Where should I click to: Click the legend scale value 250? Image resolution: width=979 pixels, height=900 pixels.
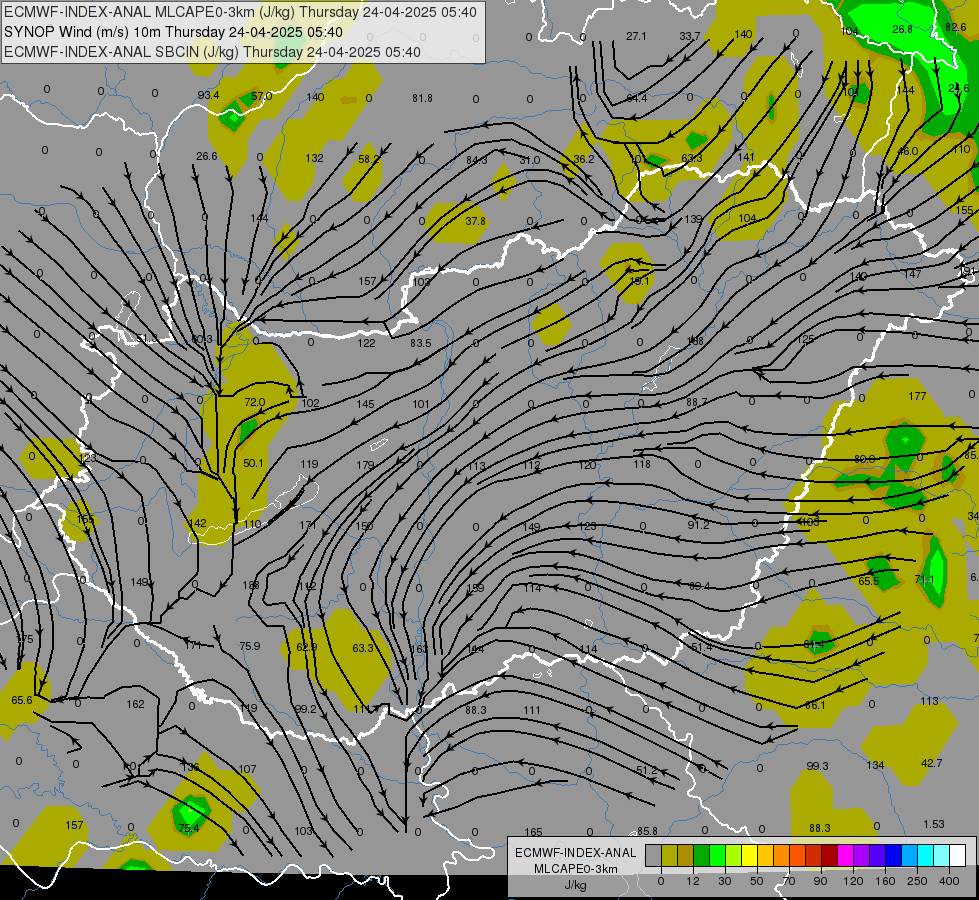point(917,881)
